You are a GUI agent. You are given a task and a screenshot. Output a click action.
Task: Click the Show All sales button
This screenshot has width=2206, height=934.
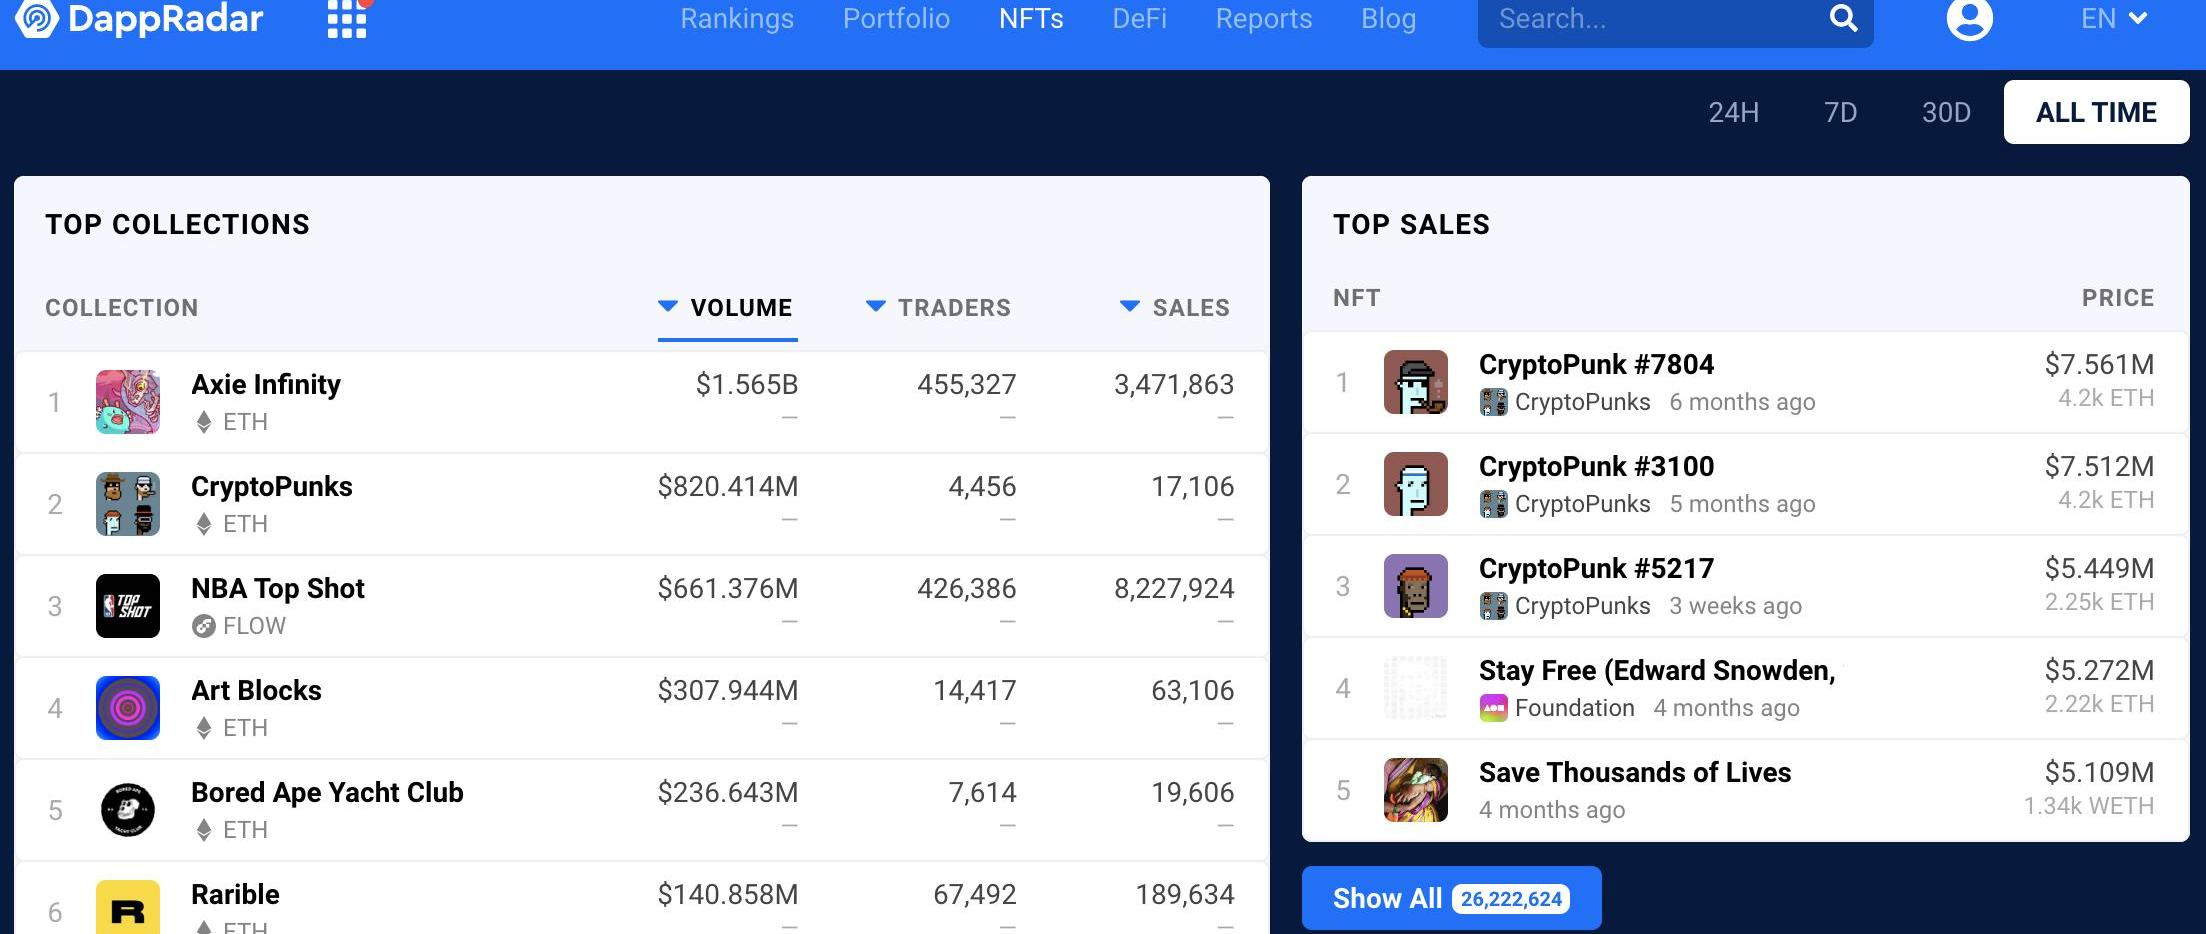coord(1451,898)
